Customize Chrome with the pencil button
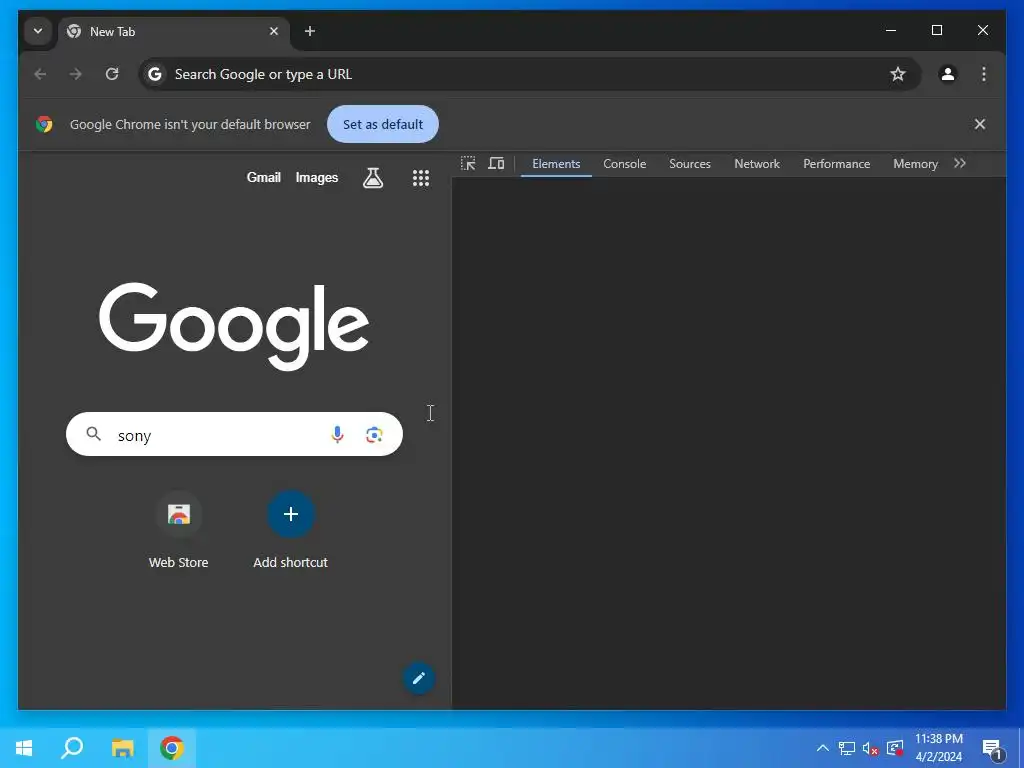 [419, 679]
